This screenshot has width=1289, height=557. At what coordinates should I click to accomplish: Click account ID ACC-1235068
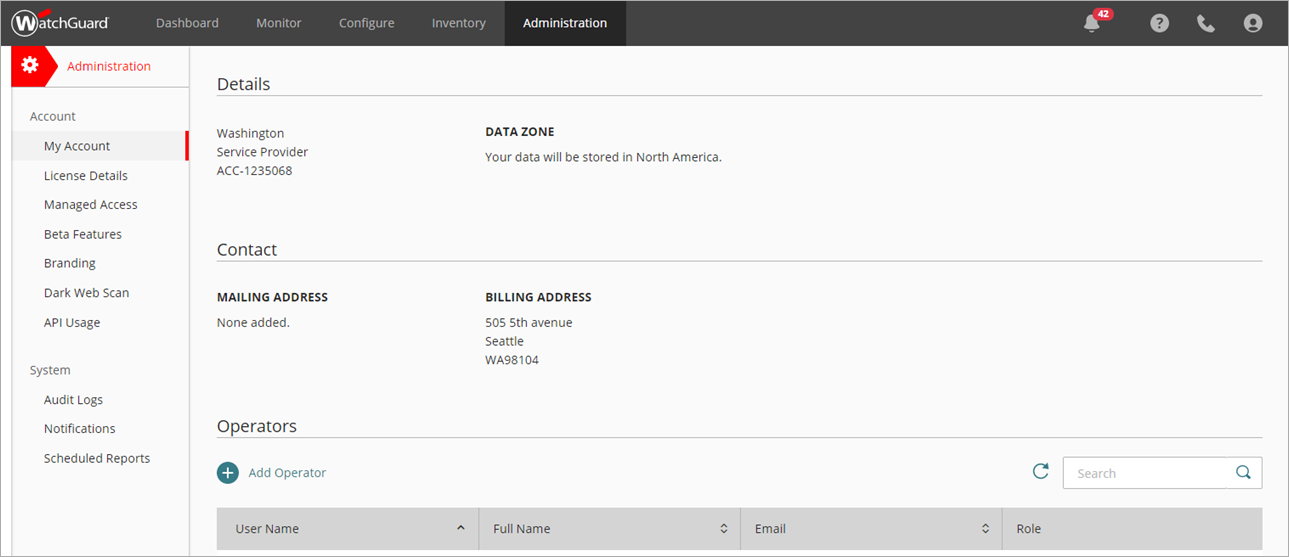[254, 171]
